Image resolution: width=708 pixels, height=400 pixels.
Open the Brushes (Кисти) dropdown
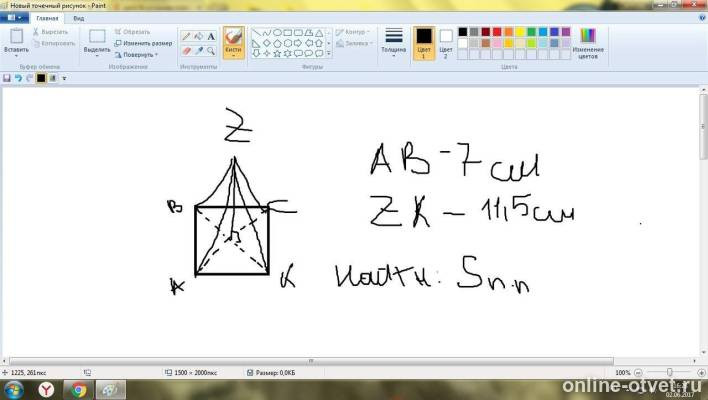tap(233, 43)
